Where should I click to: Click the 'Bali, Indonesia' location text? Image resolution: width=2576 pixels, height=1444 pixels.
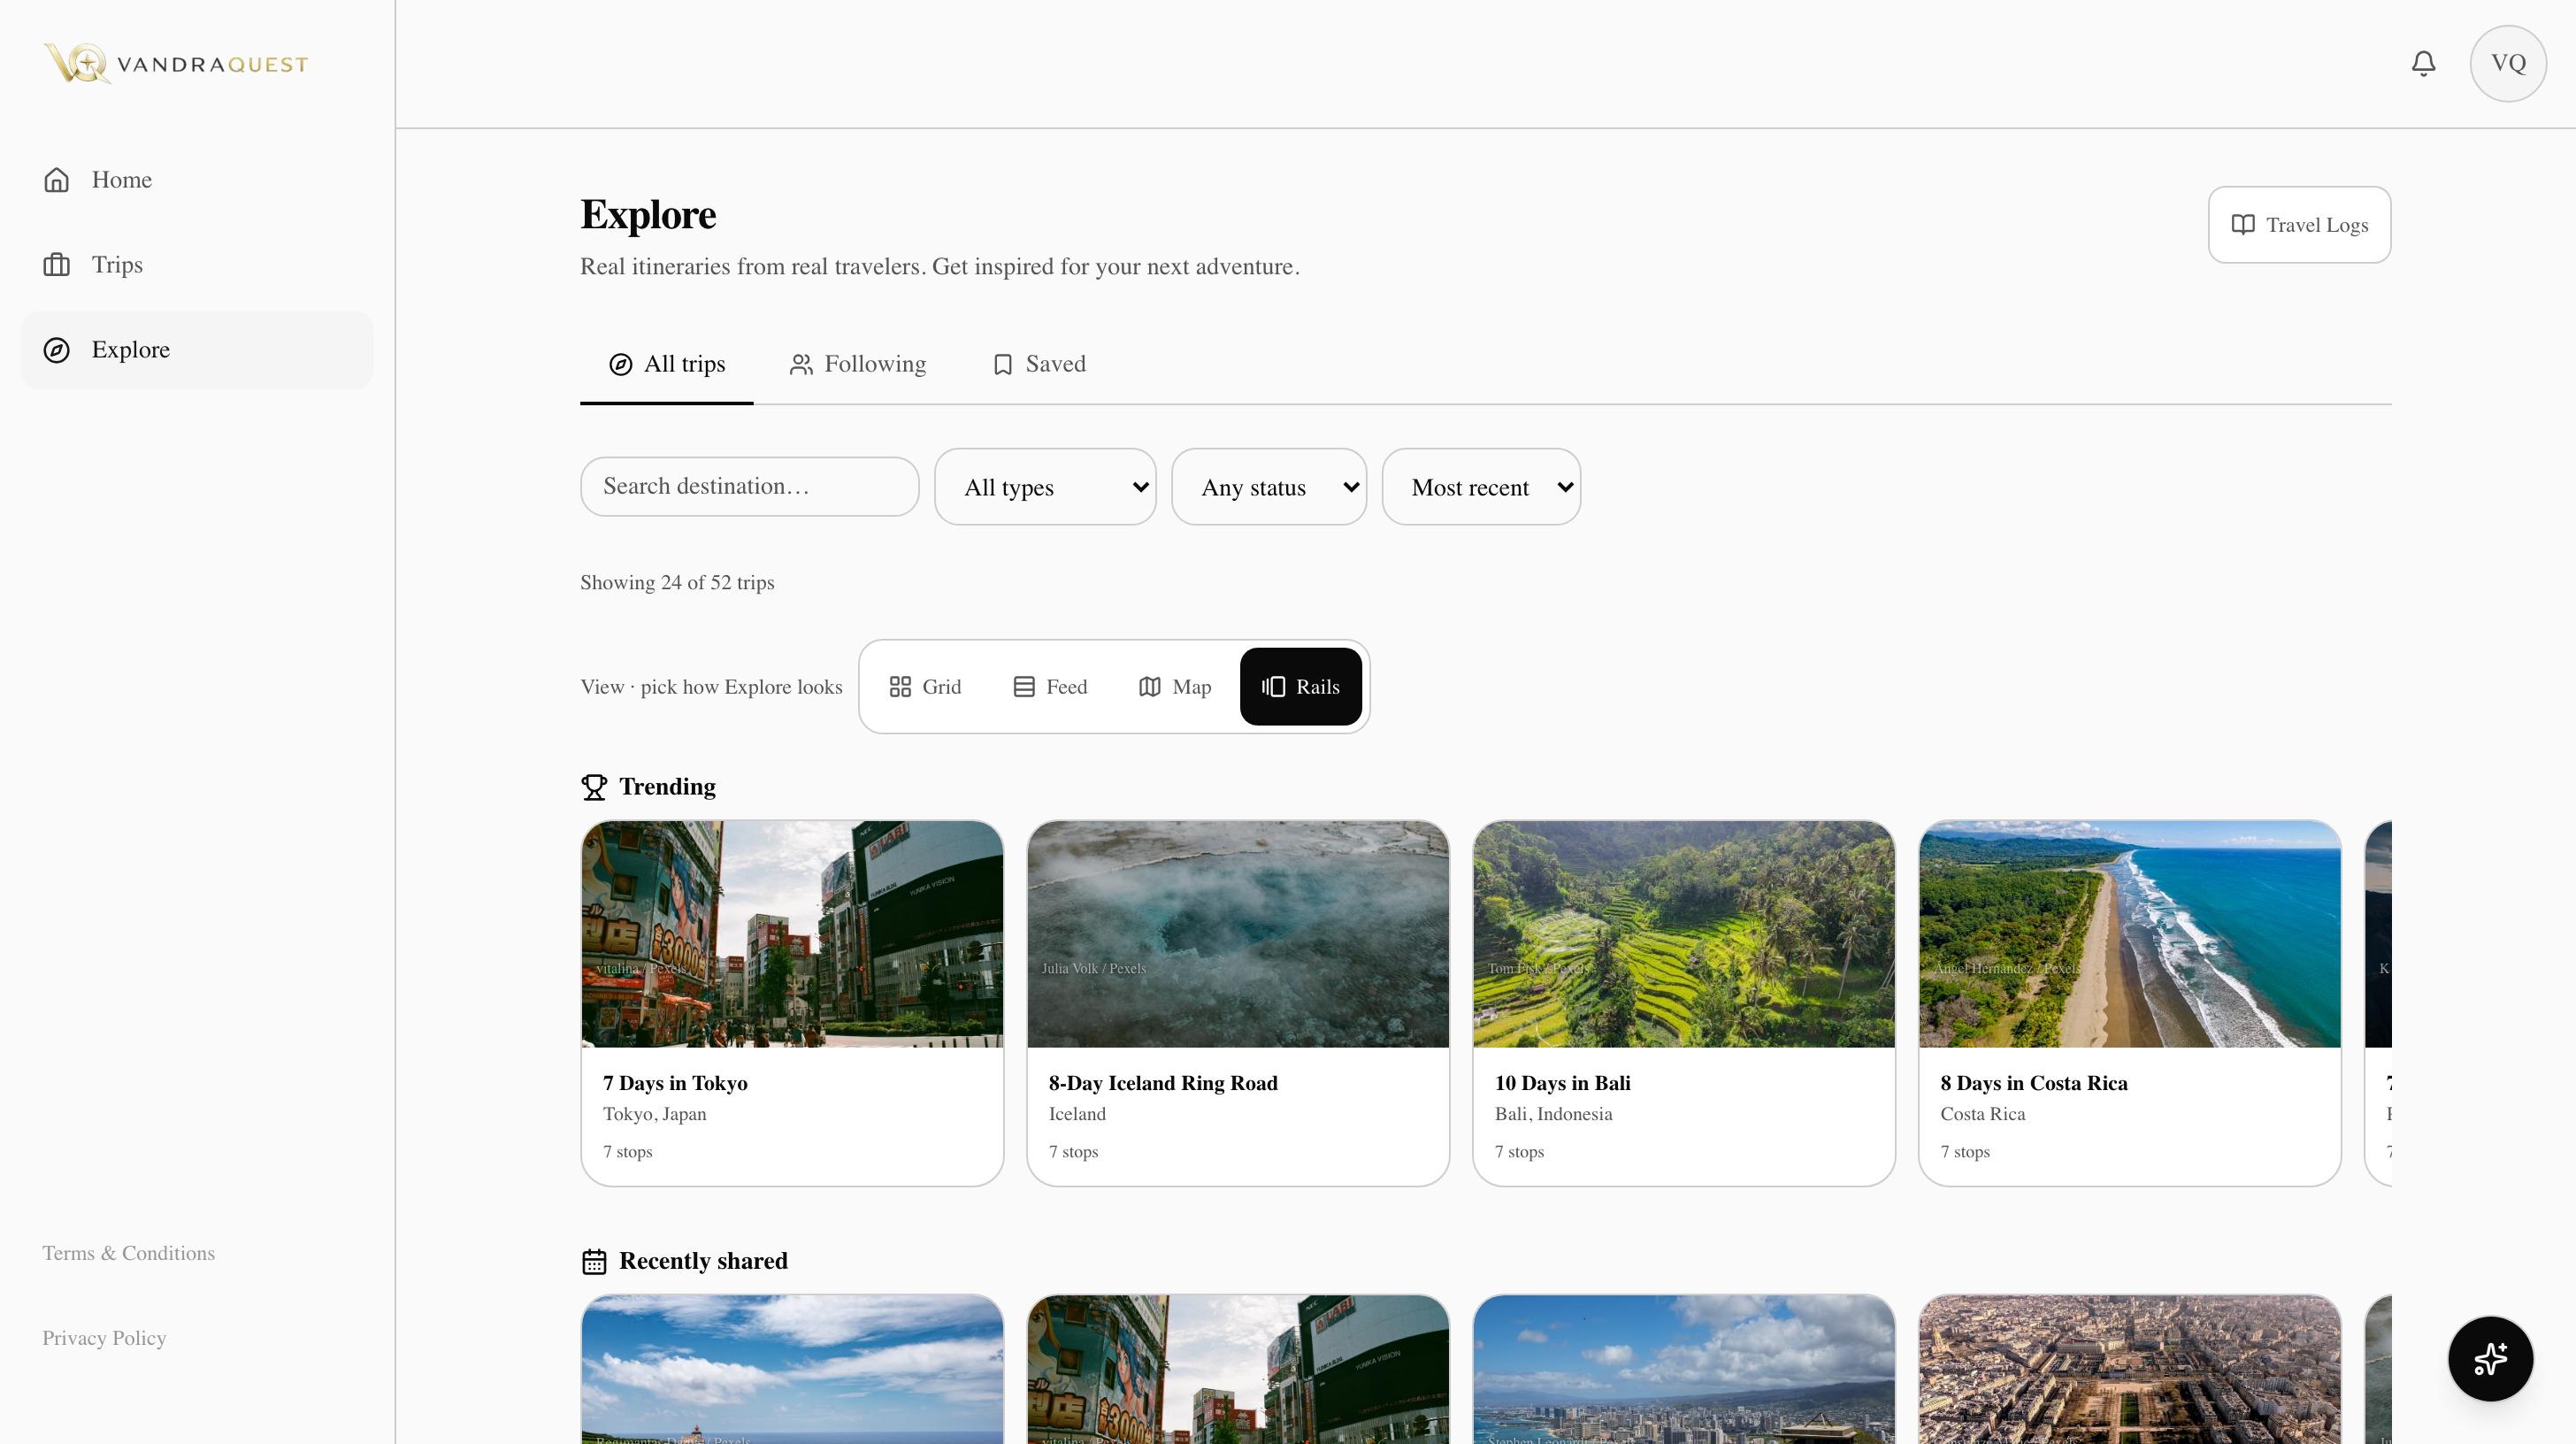[x=1553, y=1114]
